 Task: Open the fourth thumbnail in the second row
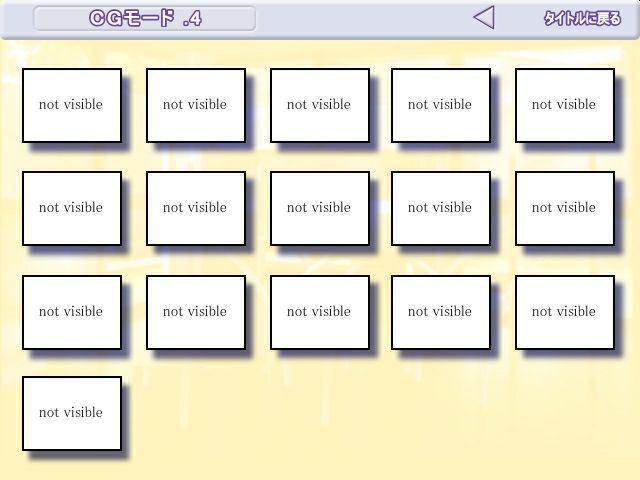tap(440, 208)
